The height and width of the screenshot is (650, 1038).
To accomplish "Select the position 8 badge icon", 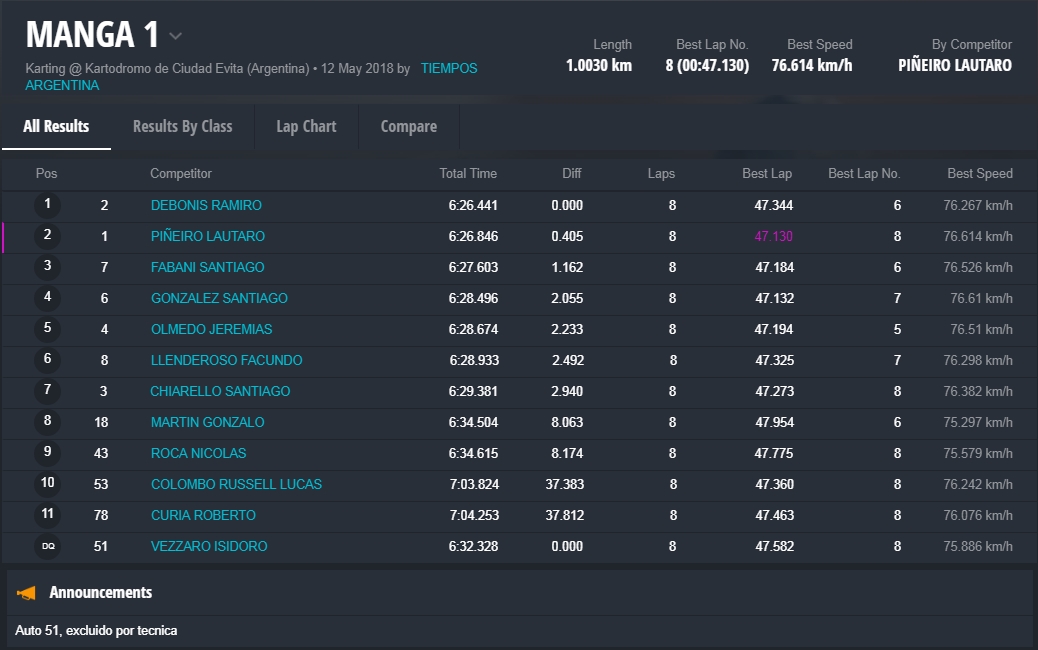I will (47, 422).
